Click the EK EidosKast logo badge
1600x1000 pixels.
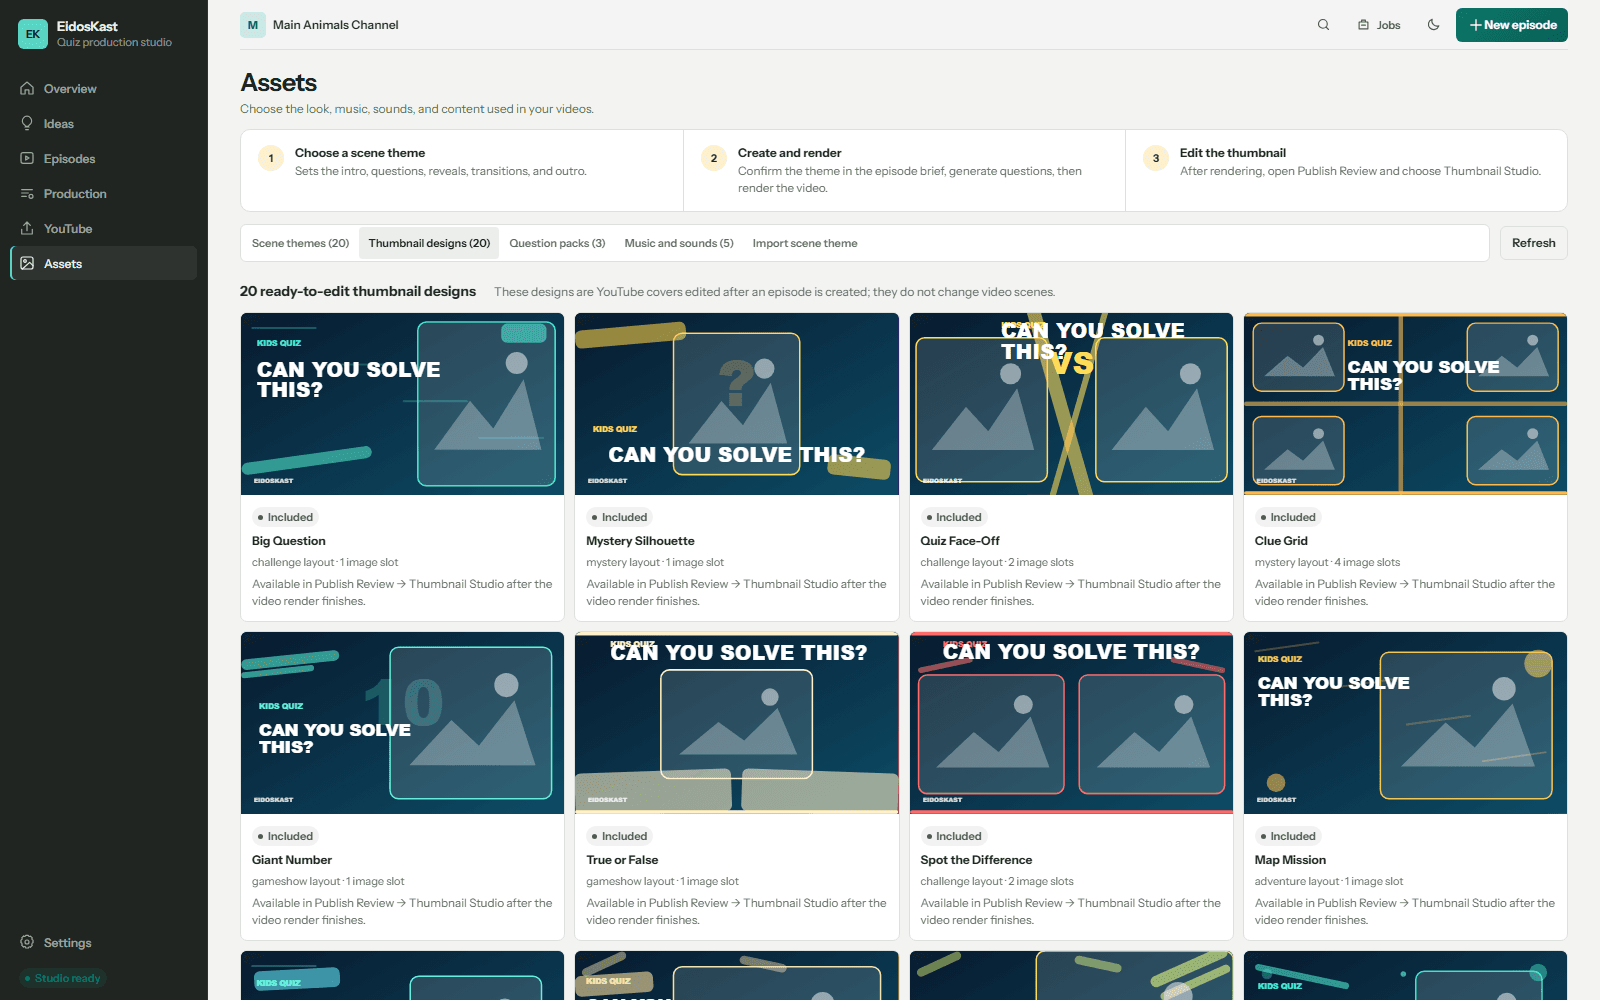33,34
